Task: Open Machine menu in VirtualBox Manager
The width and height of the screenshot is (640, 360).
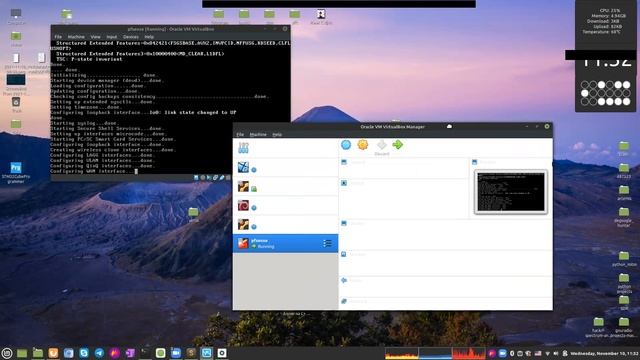Action: (x=258, y=134)
